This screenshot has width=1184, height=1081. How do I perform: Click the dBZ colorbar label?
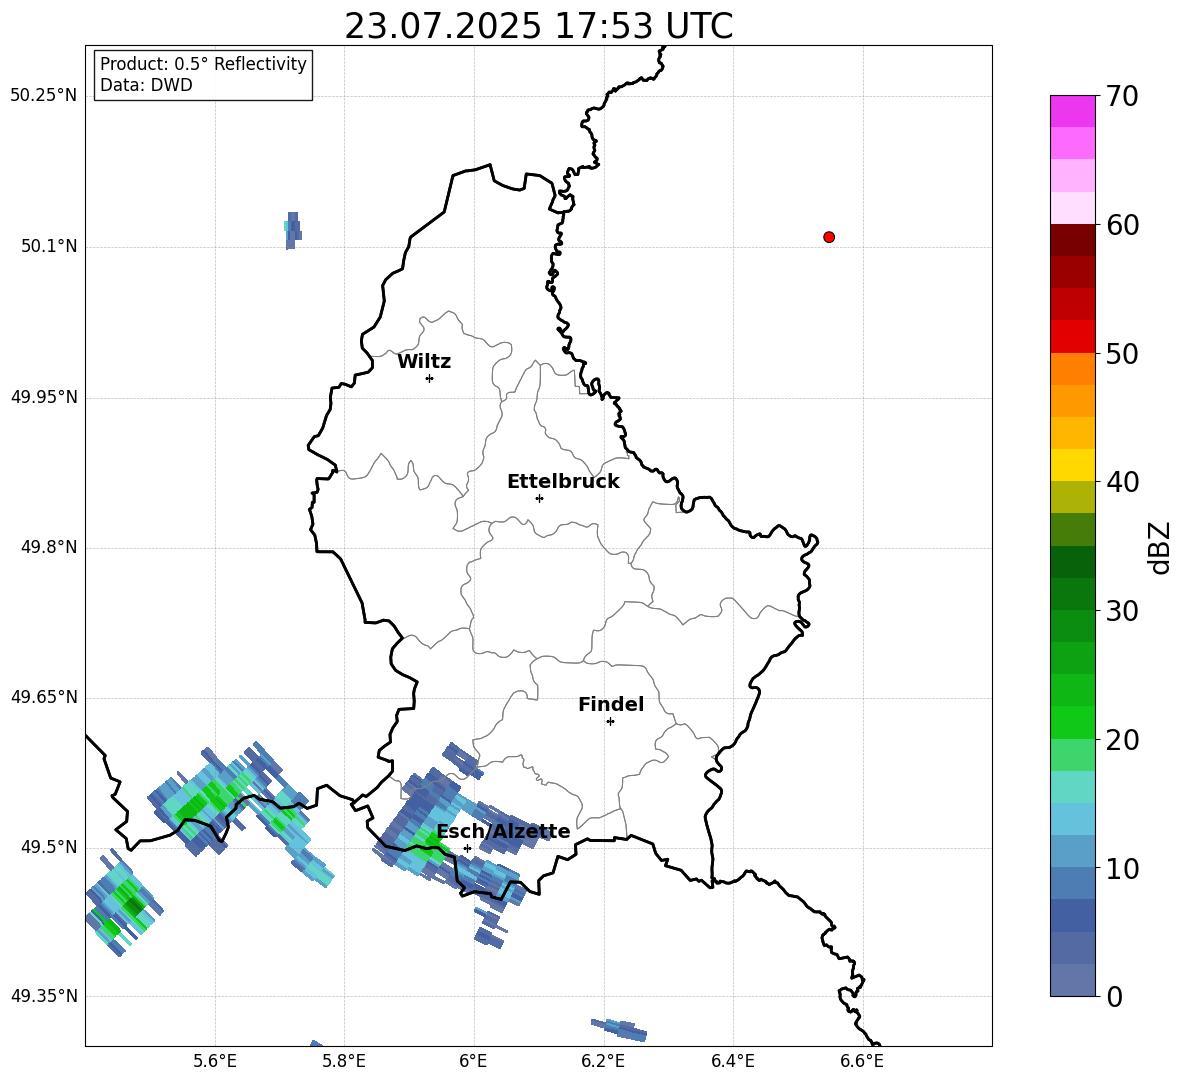[x=1158, y=548]
